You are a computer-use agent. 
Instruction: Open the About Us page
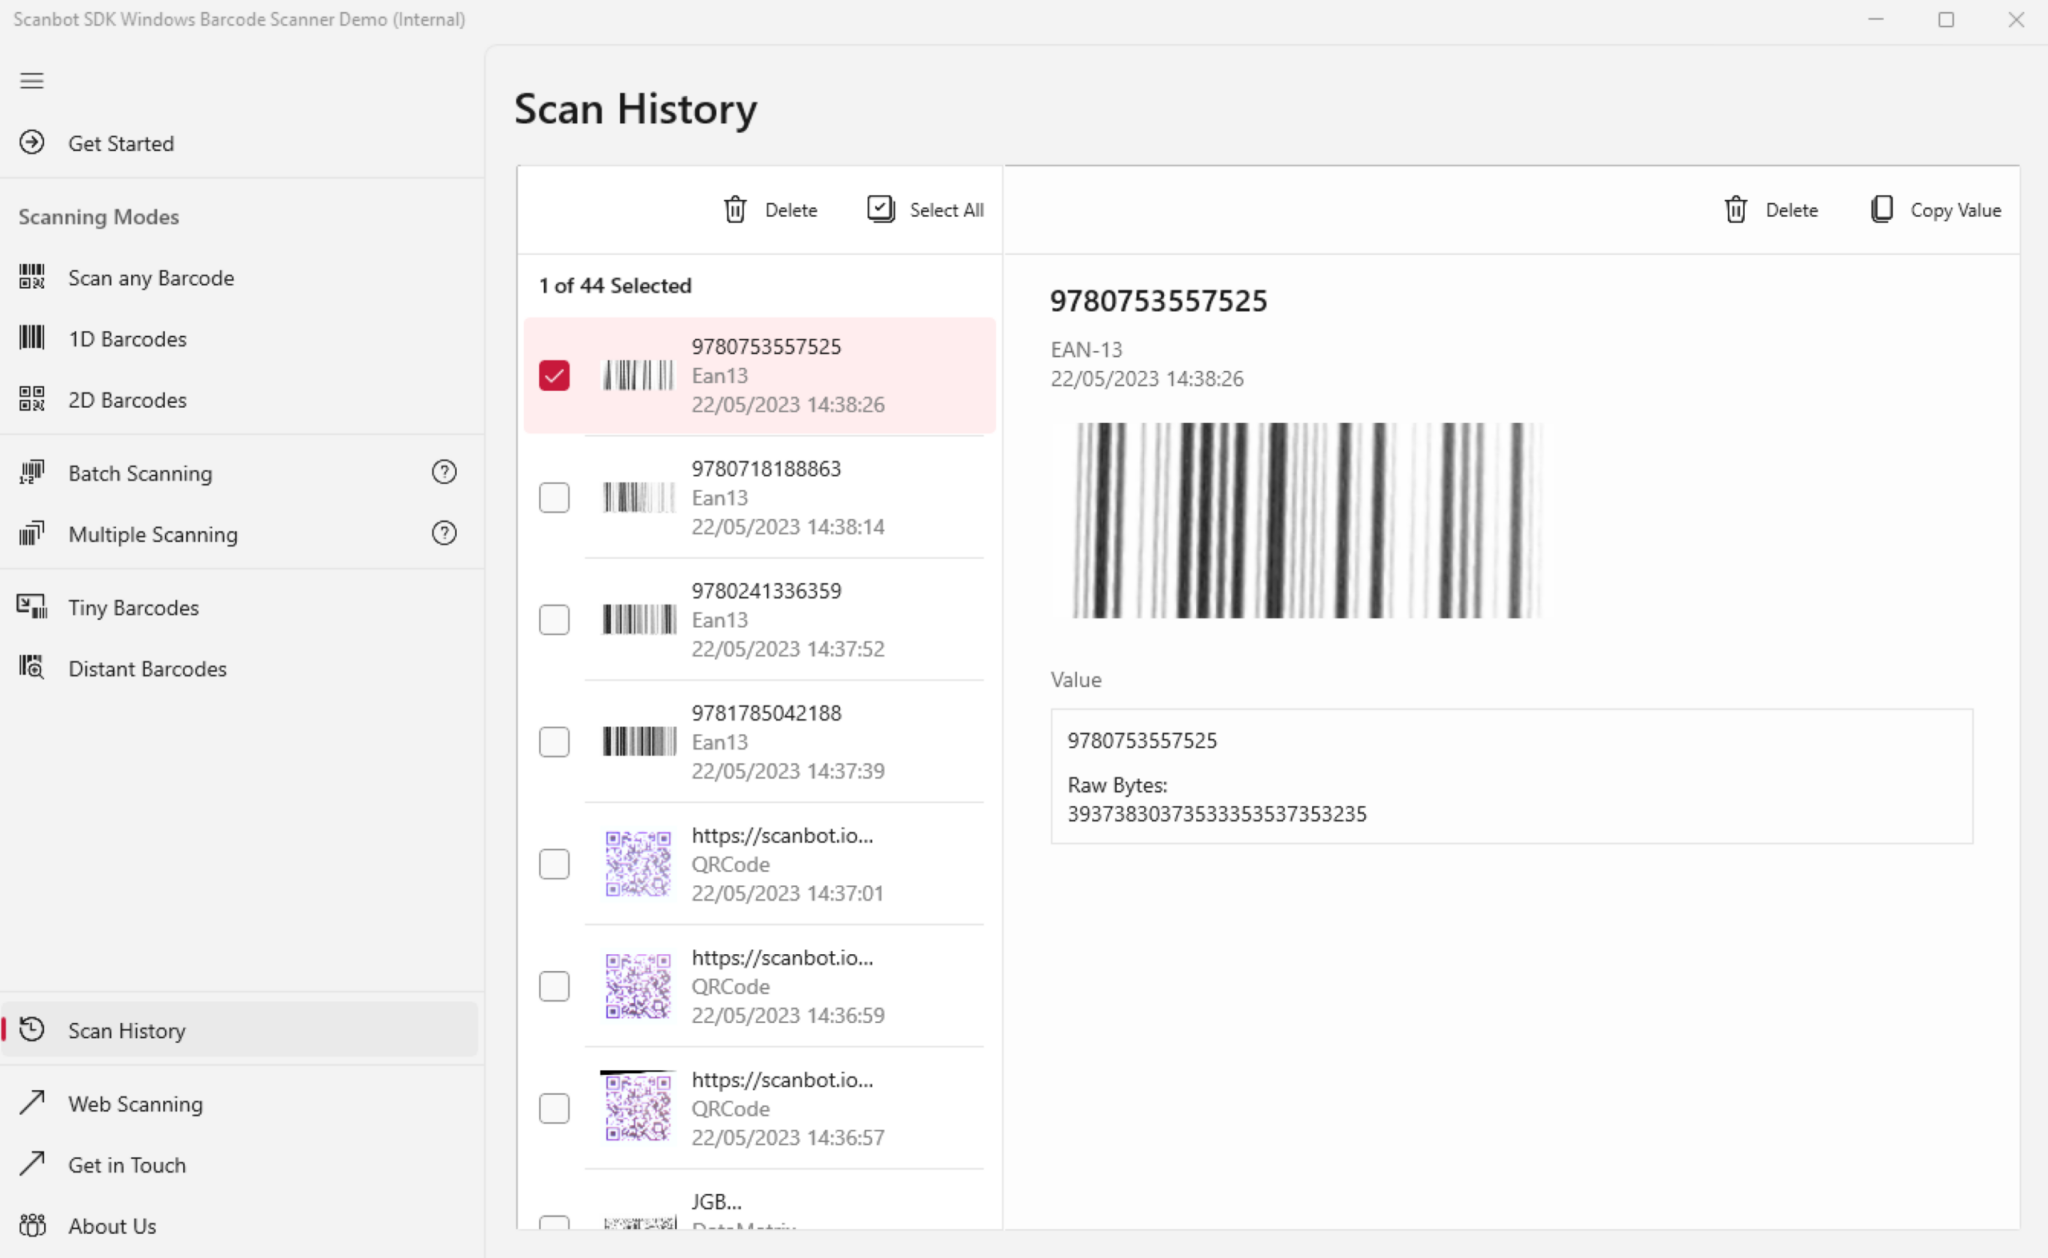click(x=111, y=1225)
